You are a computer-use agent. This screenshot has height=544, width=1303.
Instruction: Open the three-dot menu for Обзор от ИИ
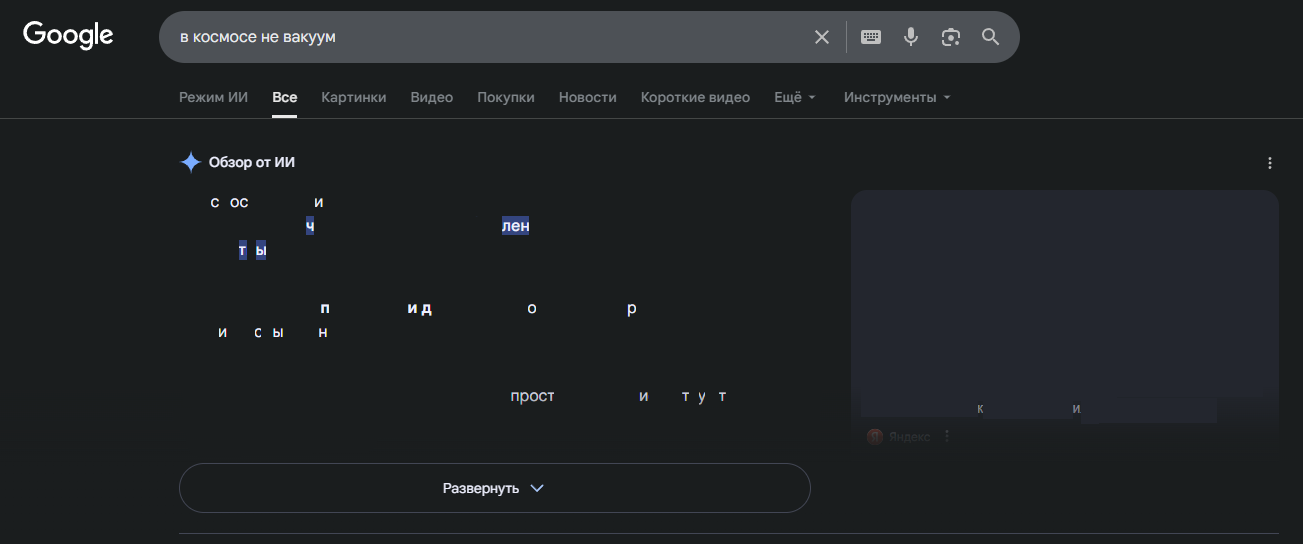pyautogui.click(x=1270, y=163)
